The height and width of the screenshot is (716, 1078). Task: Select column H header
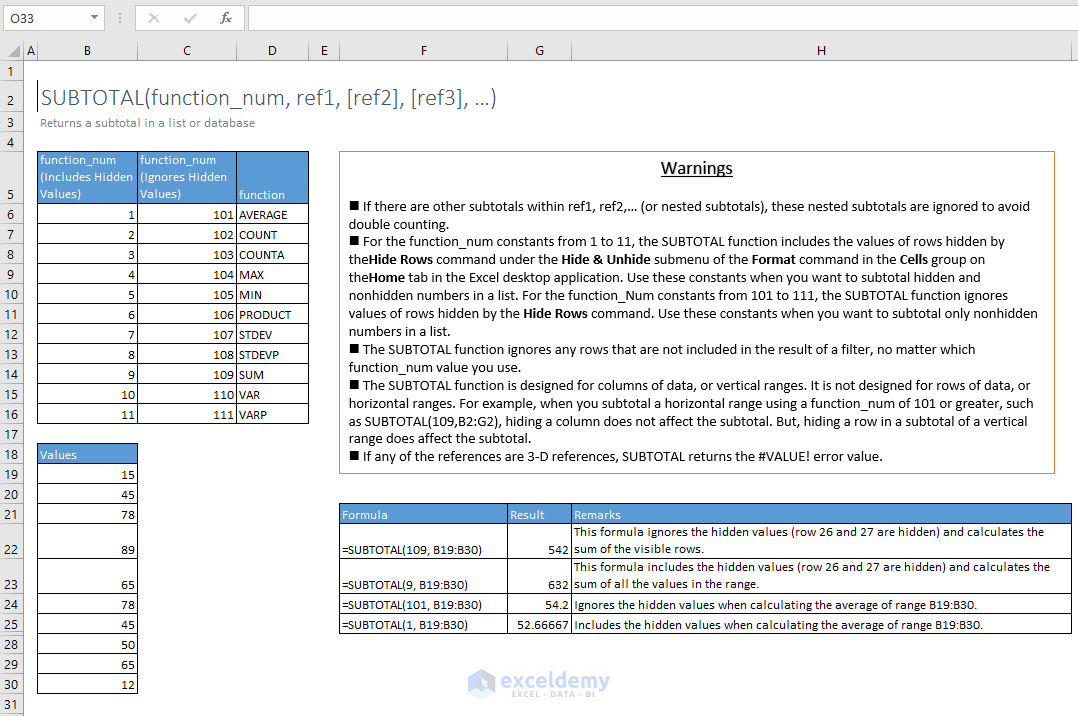pos(821,51)
